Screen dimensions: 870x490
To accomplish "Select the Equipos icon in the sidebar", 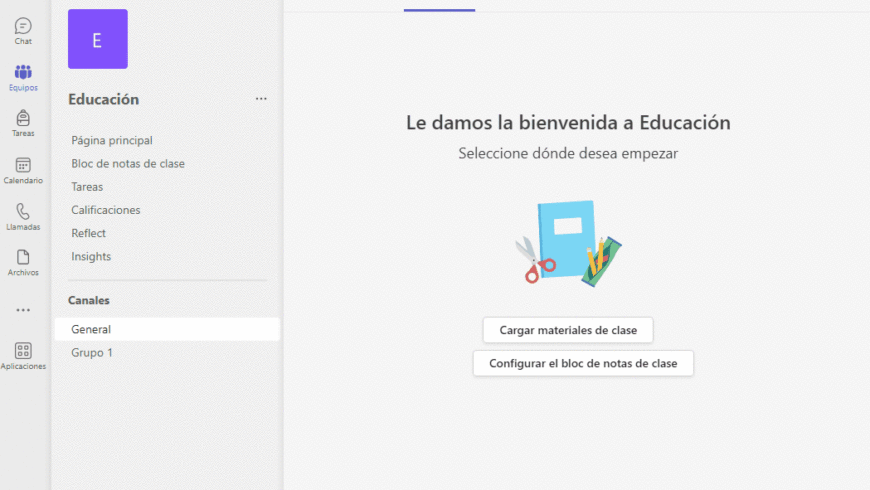I will (x=23, y=78).
